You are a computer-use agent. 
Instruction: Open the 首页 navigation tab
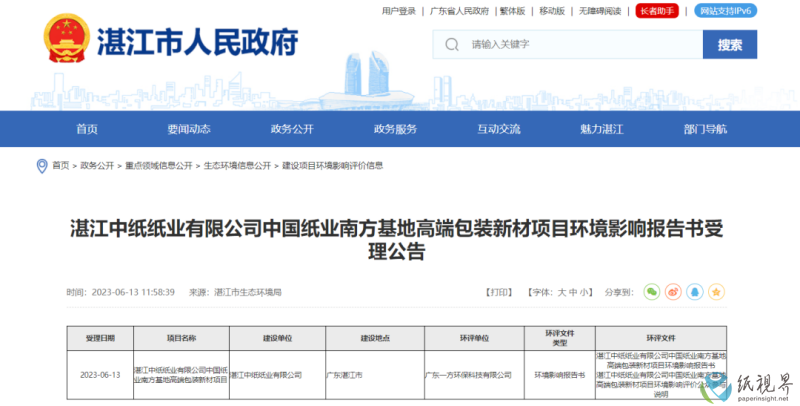pyautogui.click(x=87, y=129)
